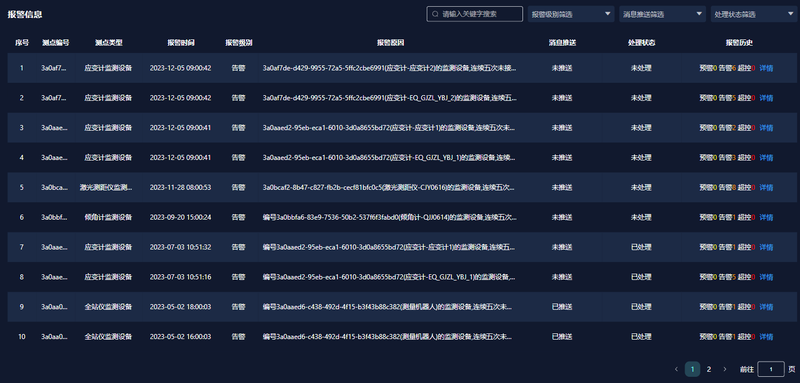Expand the 消息推送筛选 dropdown

[x=662, y=14]
